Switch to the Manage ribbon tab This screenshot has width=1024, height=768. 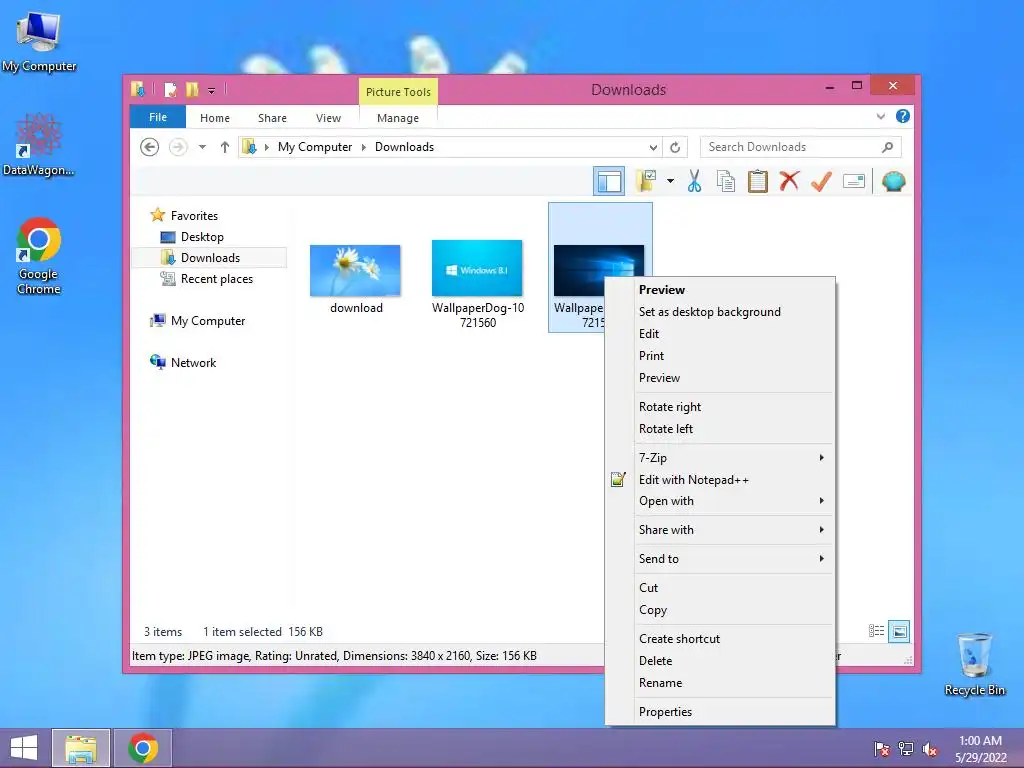[x=398, y=118]
